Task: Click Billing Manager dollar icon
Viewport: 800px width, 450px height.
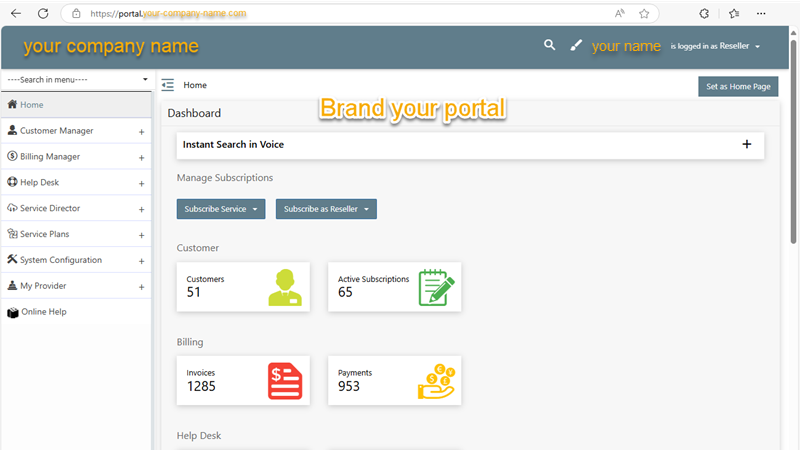Action: [x=12, y=156]
